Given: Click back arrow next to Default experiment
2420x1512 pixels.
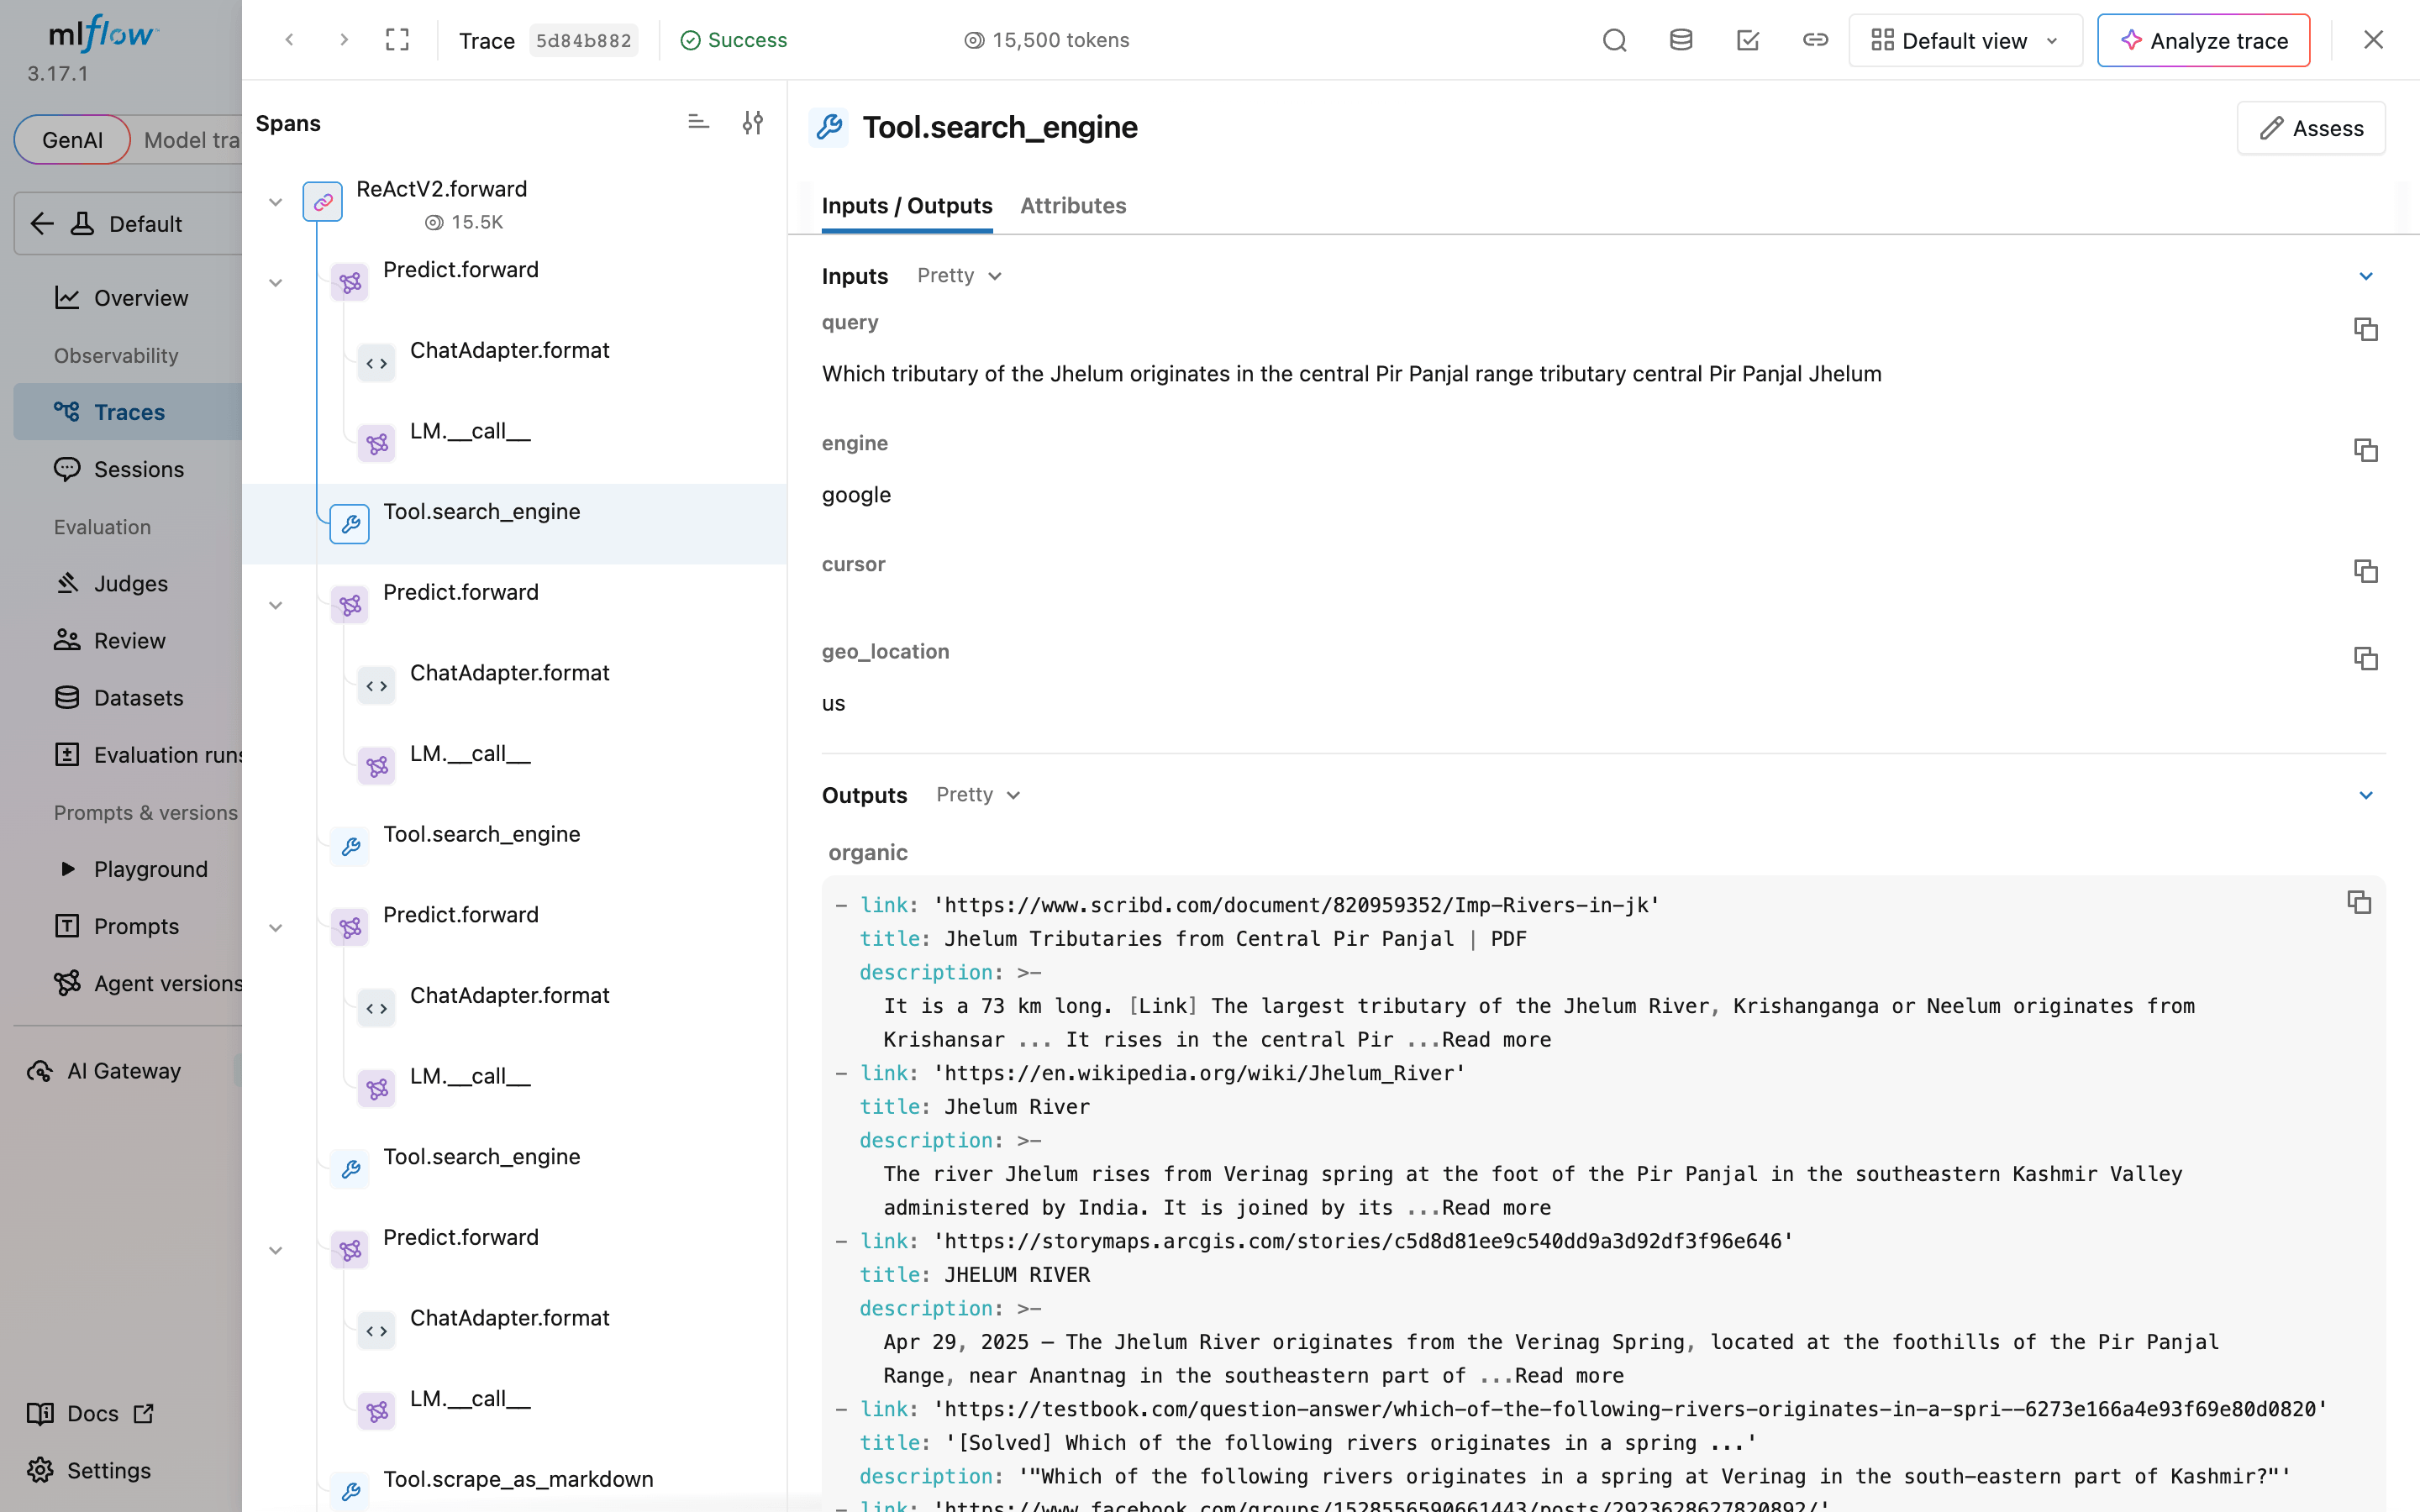Looking at the screenshot, I should pyautogui.click(x=42, y=223).
